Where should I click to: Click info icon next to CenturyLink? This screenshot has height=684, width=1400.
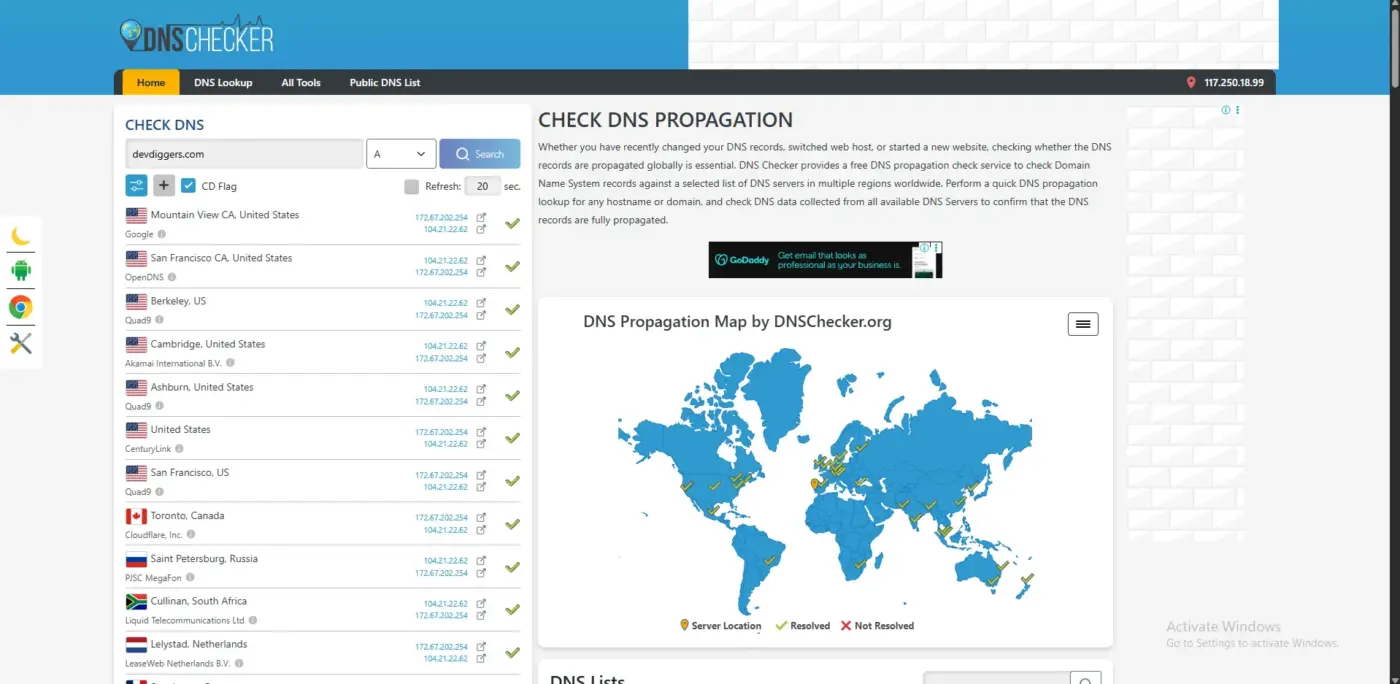click(x=179, y=449)
